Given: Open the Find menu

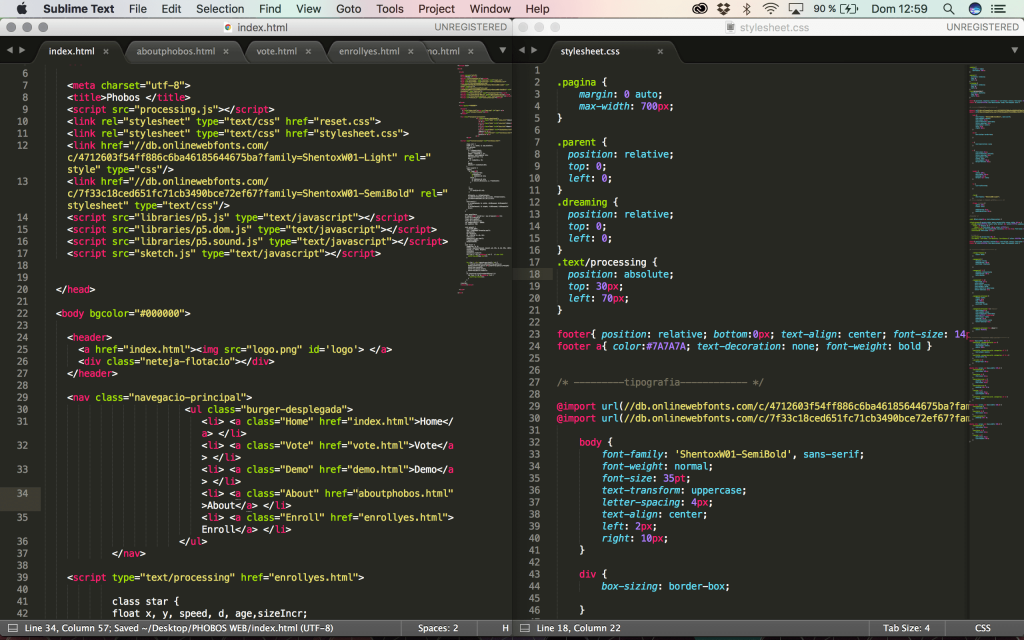Looking at the screenshot, I should coord(270,8).
